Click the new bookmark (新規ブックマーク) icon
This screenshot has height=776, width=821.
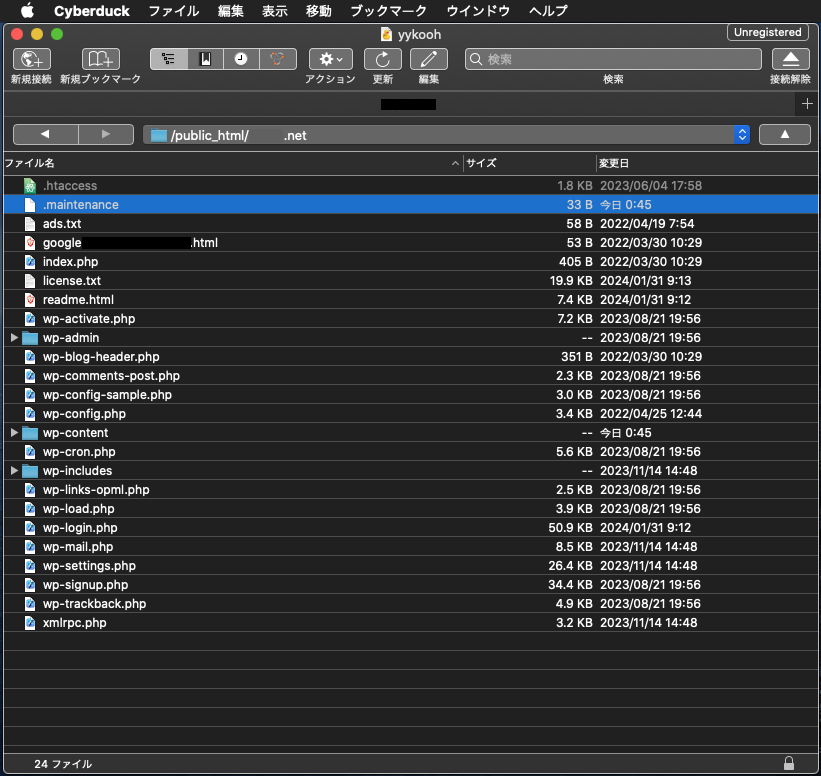click(101, 59)
